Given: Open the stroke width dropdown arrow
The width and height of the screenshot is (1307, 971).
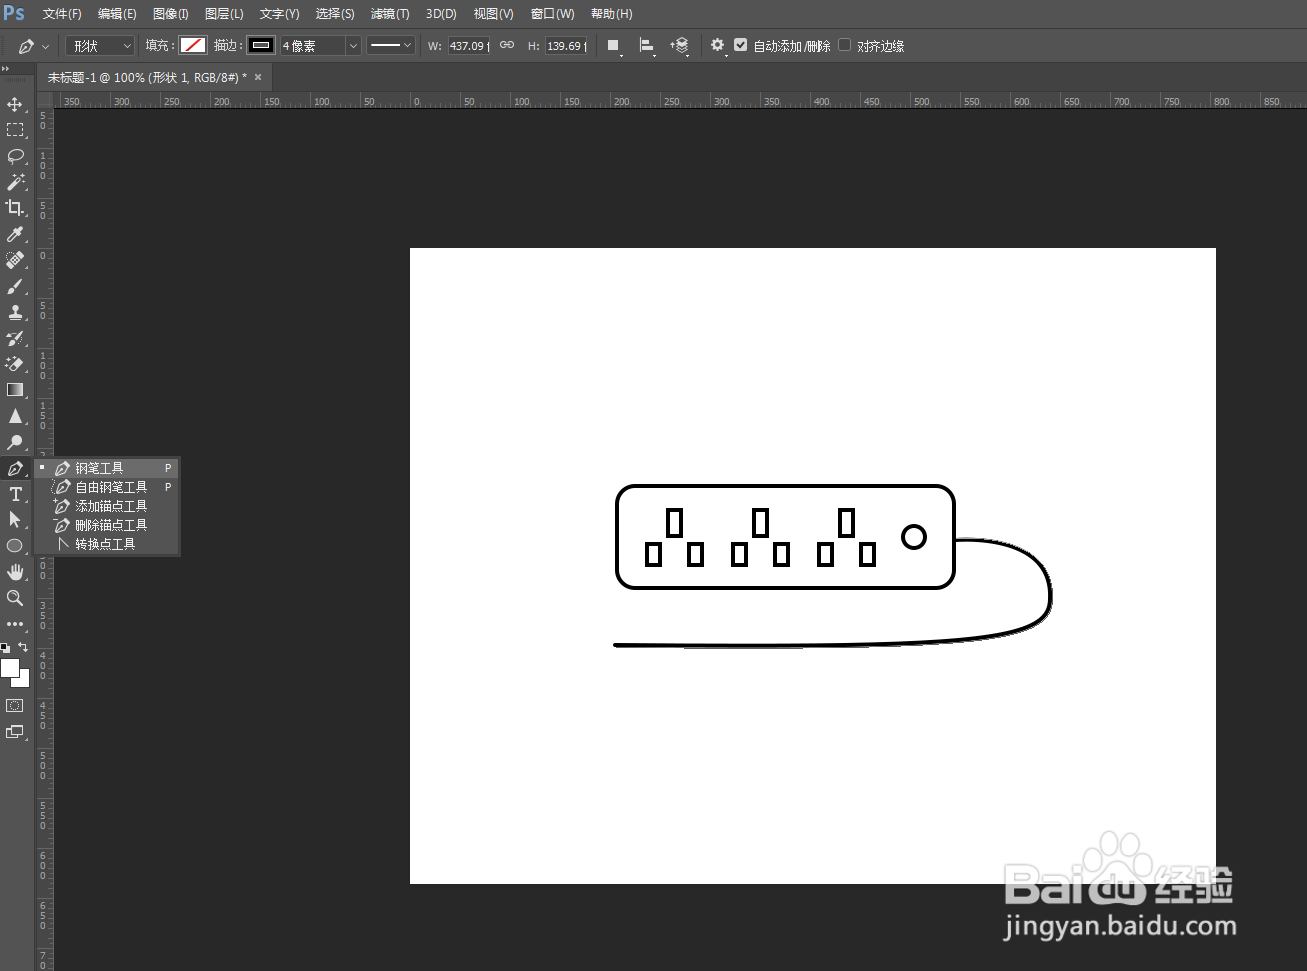Looking at the screenshot, I should 353,46.
